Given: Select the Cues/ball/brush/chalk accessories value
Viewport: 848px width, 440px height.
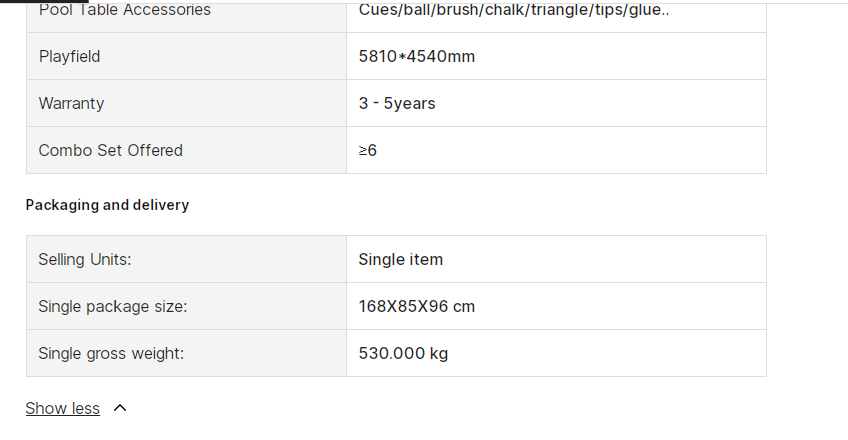Looking at the screenshot, I should pyautogui.click(x=514, y=10).
